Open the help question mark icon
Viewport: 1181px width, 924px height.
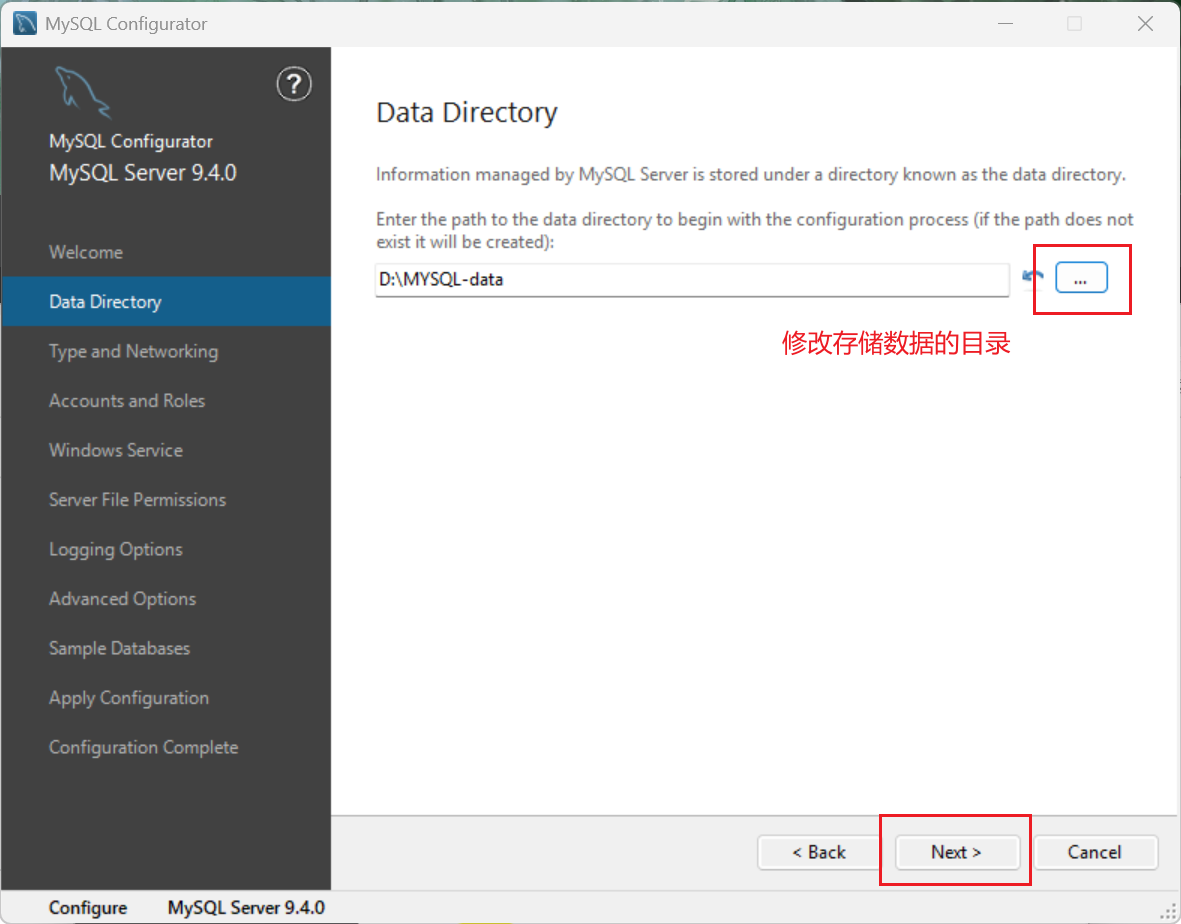(x=294, y=84)
